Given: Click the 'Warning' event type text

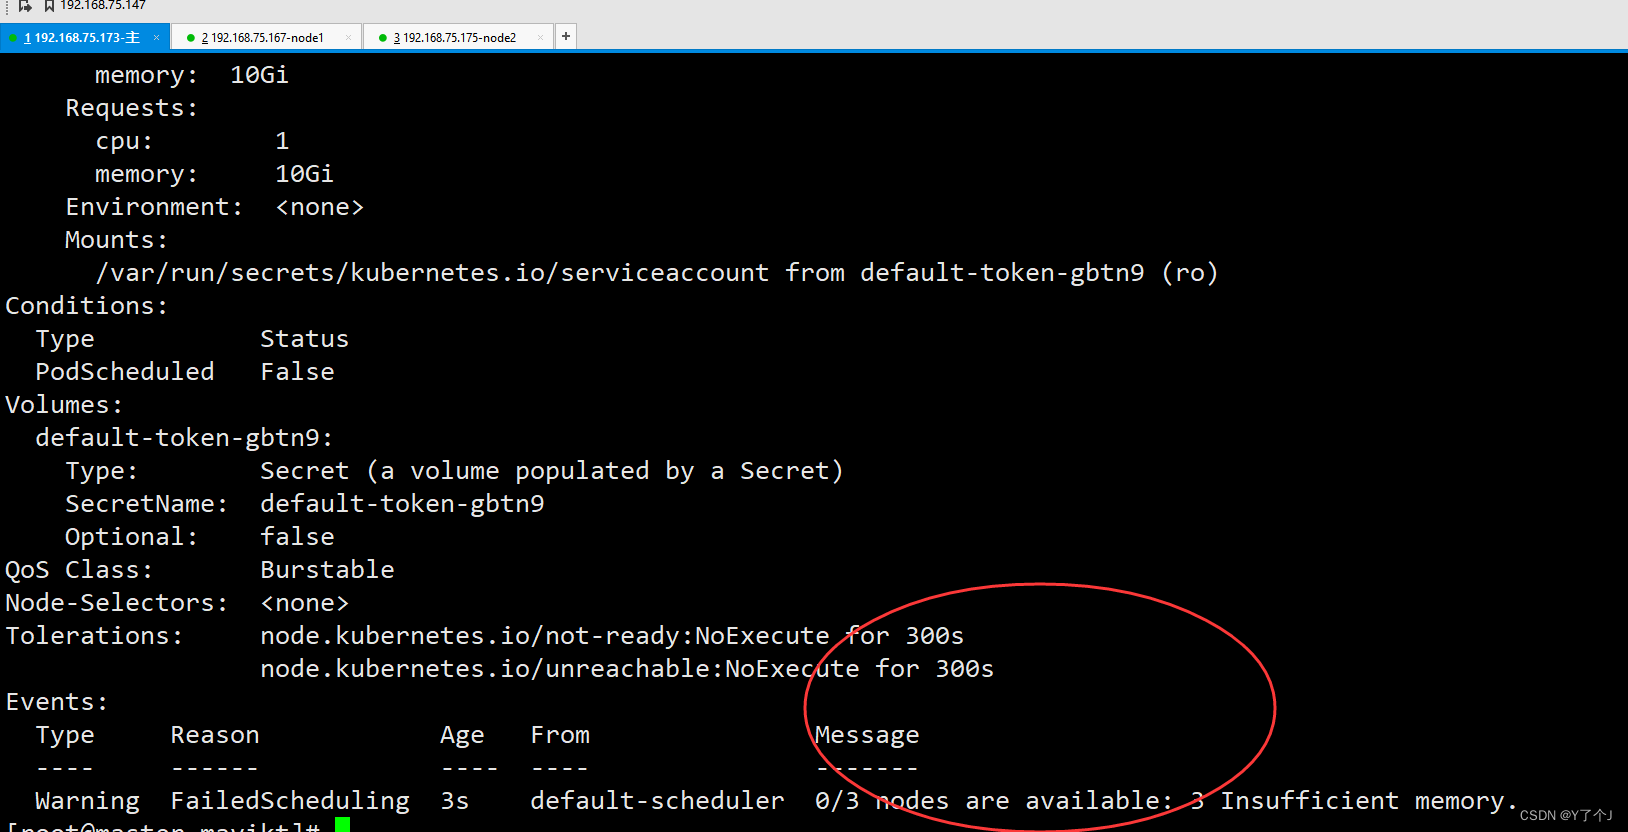Looking at the screenshot, I should (87, 801).
